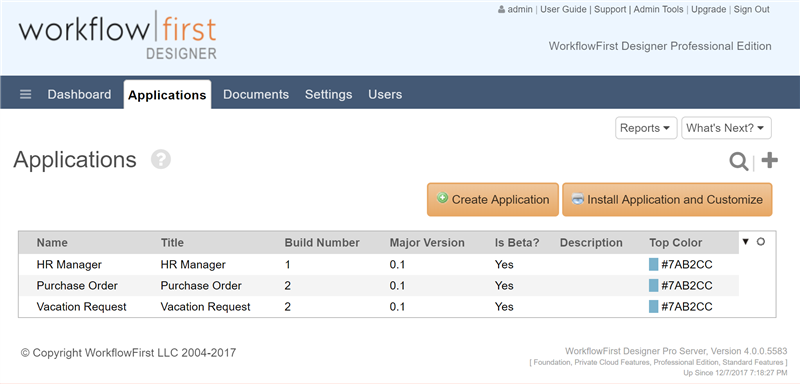Open the User Guide link
Image resolution: width=800 pixels, height=384 pixels.
(x=563, y=10)
